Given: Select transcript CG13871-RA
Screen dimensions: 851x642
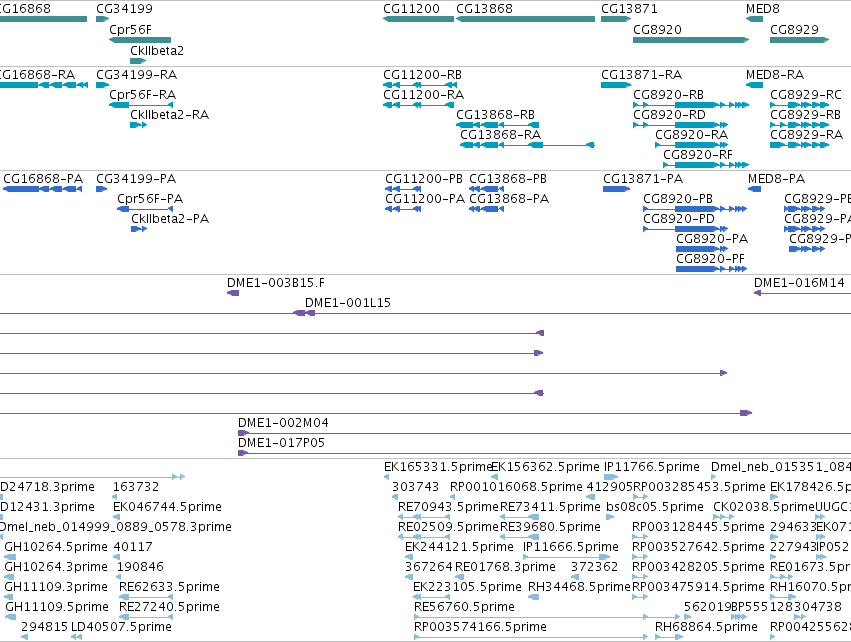Looking at the screenshot, I should coord(616,85).
